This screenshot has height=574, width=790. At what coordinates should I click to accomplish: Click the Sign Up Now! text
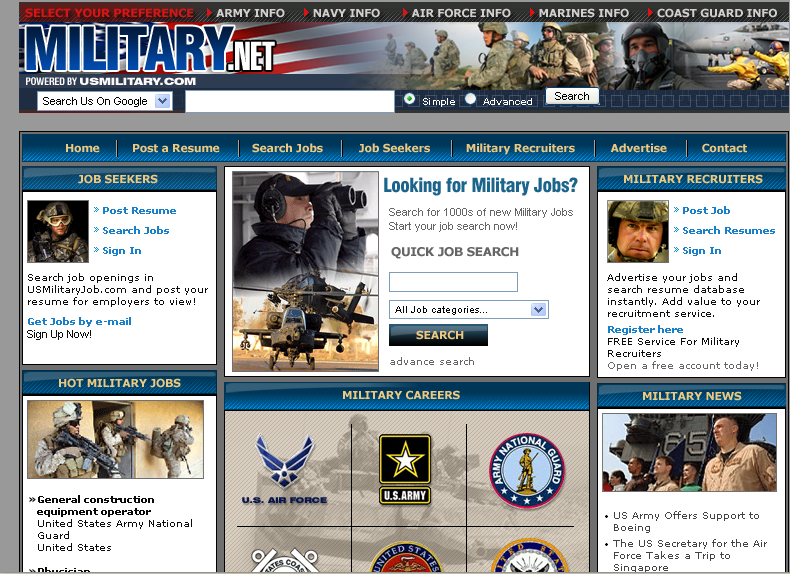59,334
